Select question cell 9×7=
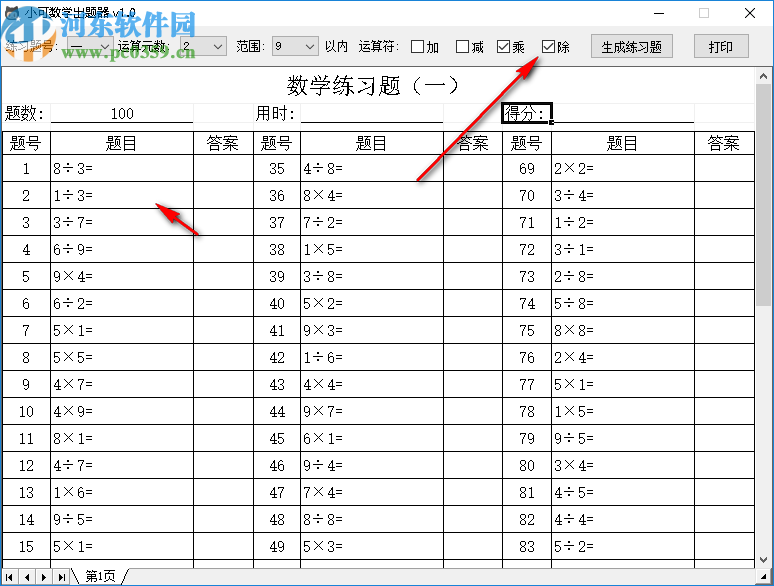 coord(372,411)
